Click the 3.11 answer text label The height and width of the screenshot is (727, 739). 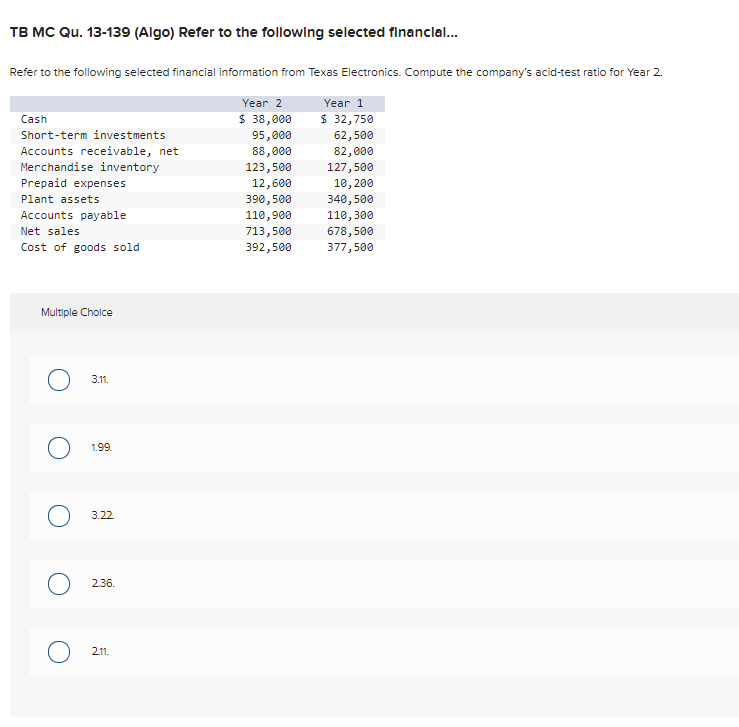(x=100, y=379)
